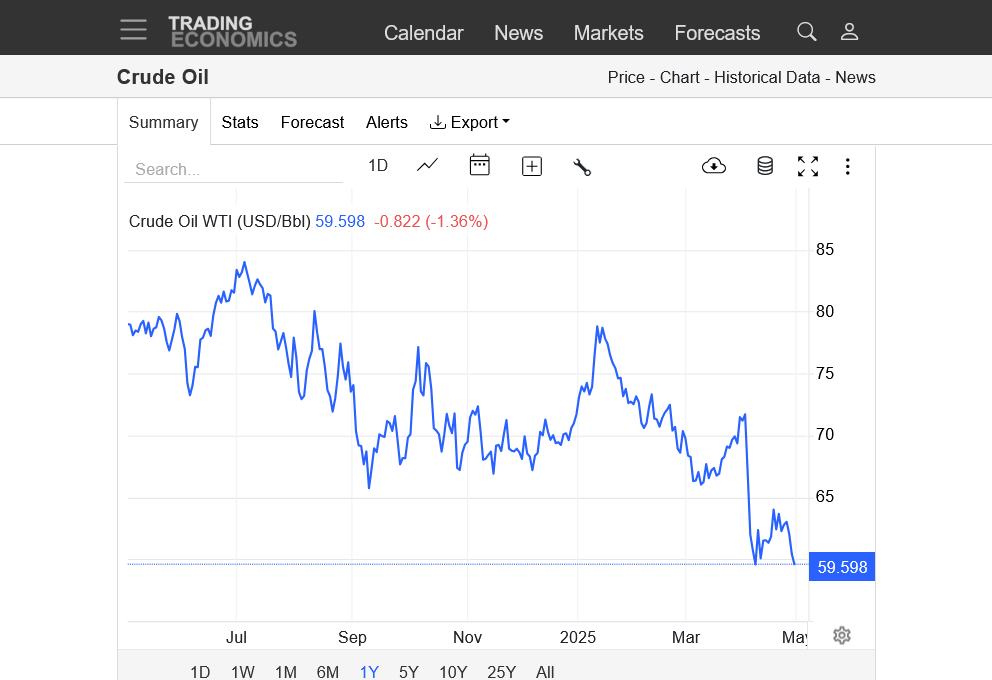This screenshot has width=992, height=680.
Task: Click the chart search input field
Action: click(234, 169)
